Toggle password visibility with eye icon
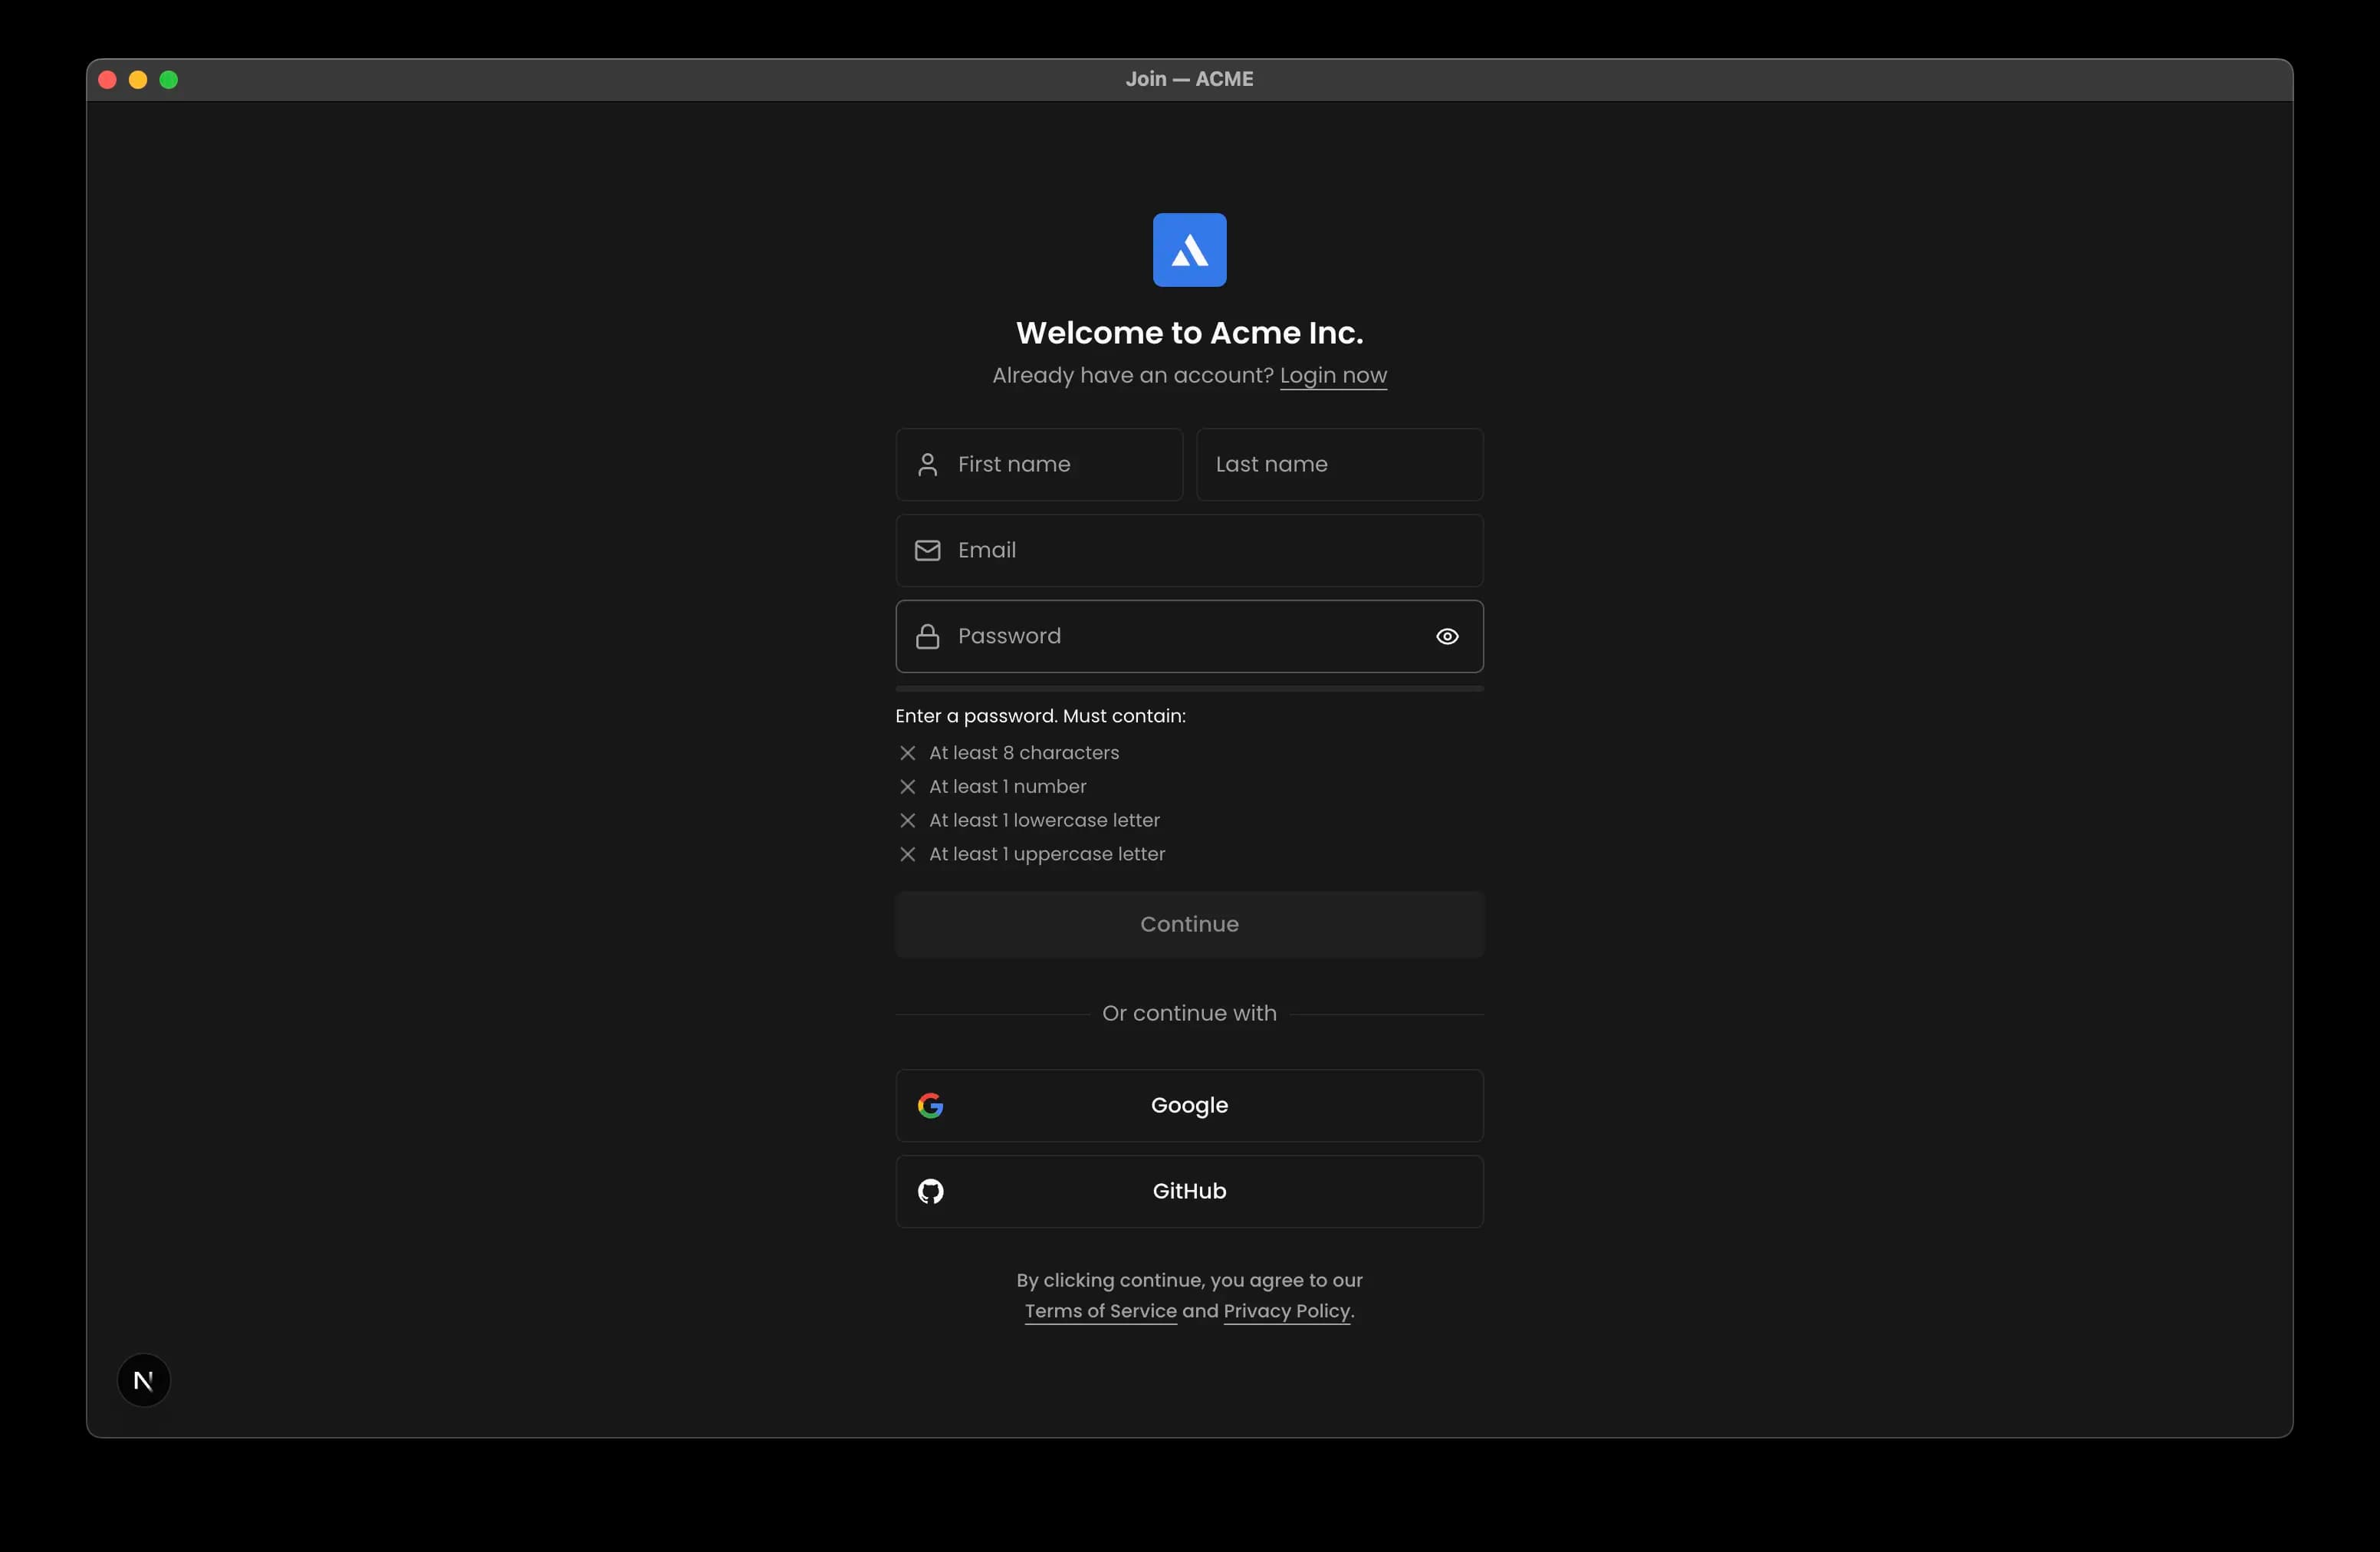The height and width of the screenshot is (1552, 2380). point(1446,637)
